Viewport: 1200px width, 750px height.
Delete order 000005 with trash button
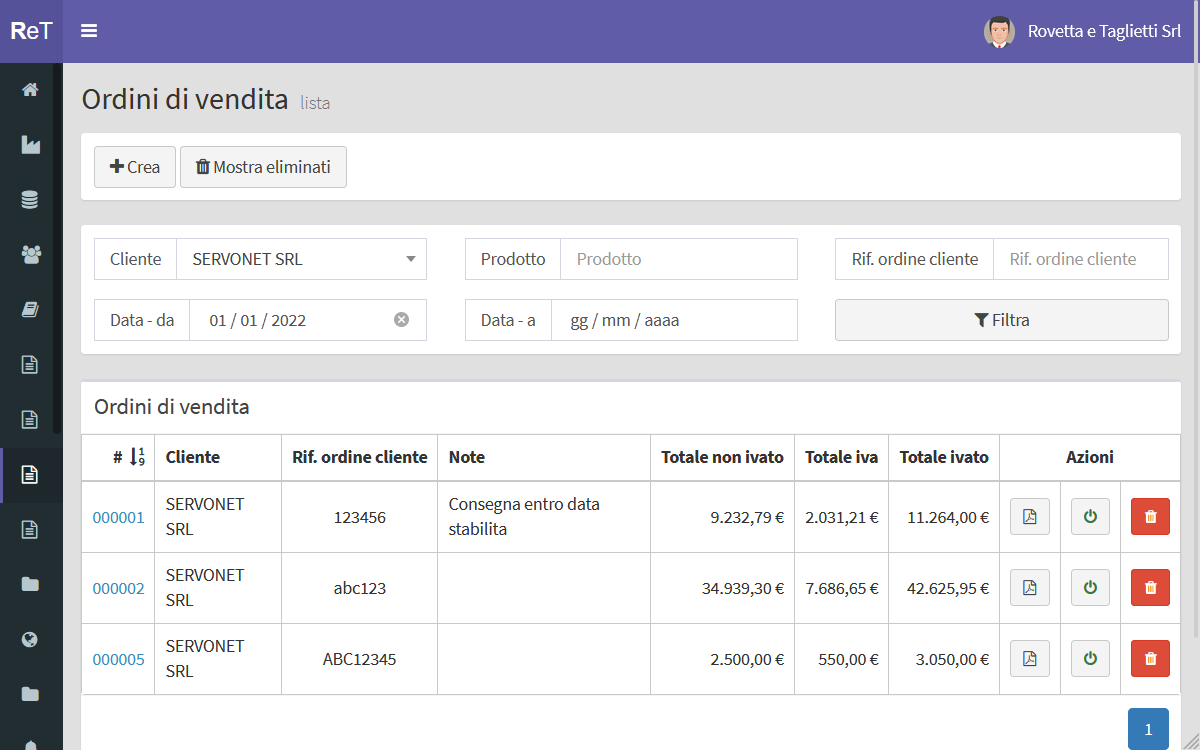click(x=1150, y=659)
